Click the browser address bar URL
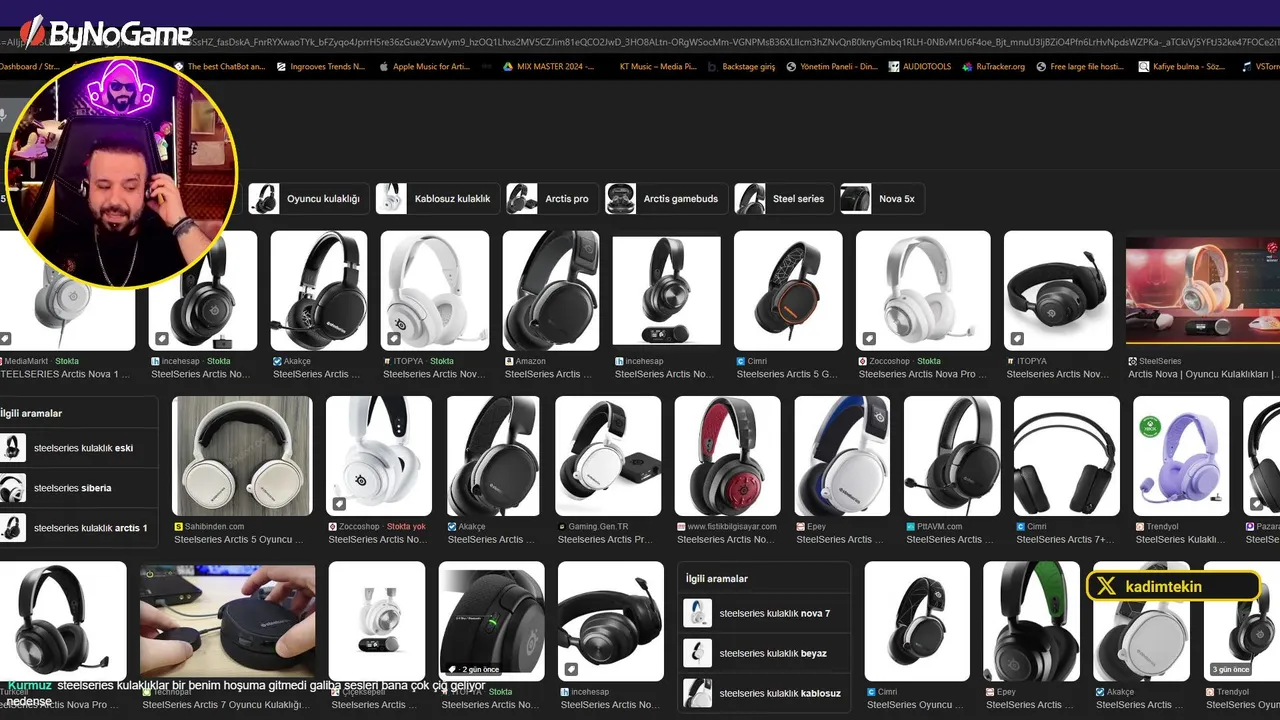1280x720 pixels. (640, 41)
